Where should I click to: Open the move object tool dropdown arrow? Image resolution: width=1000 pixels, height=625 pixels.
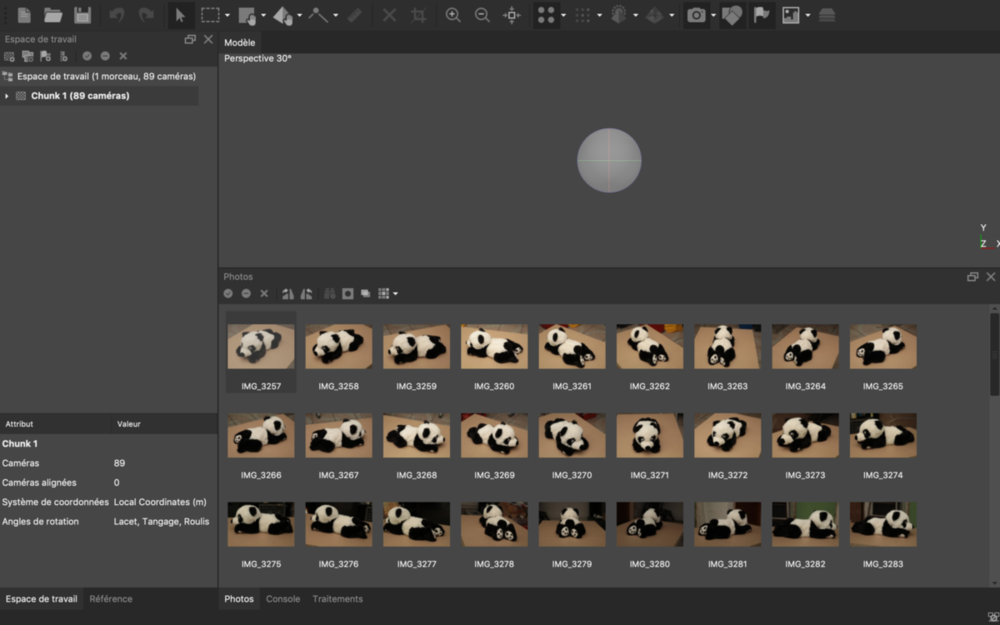[299, 15]
